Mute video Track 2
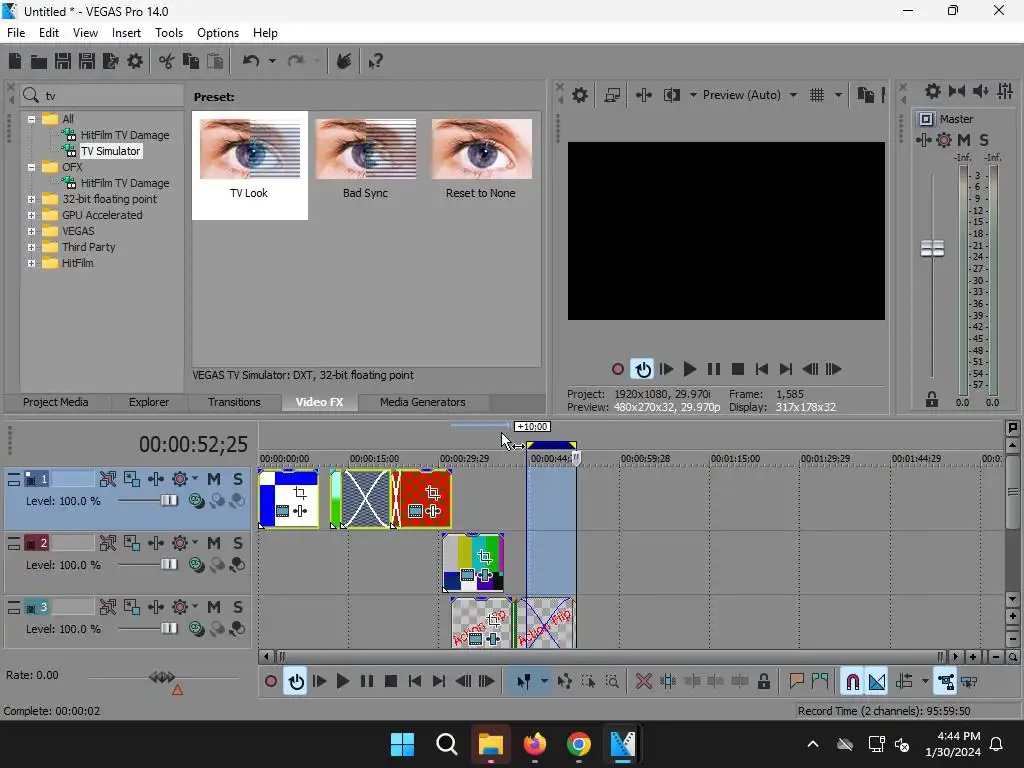1024x768 pixels. pyautogui.click(x=214, y=543)
